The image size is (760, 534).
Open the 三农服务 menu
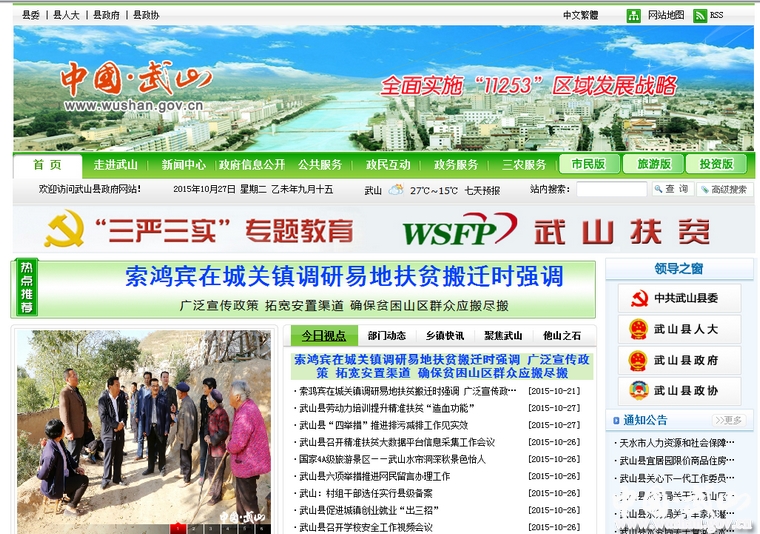[524, 165]
